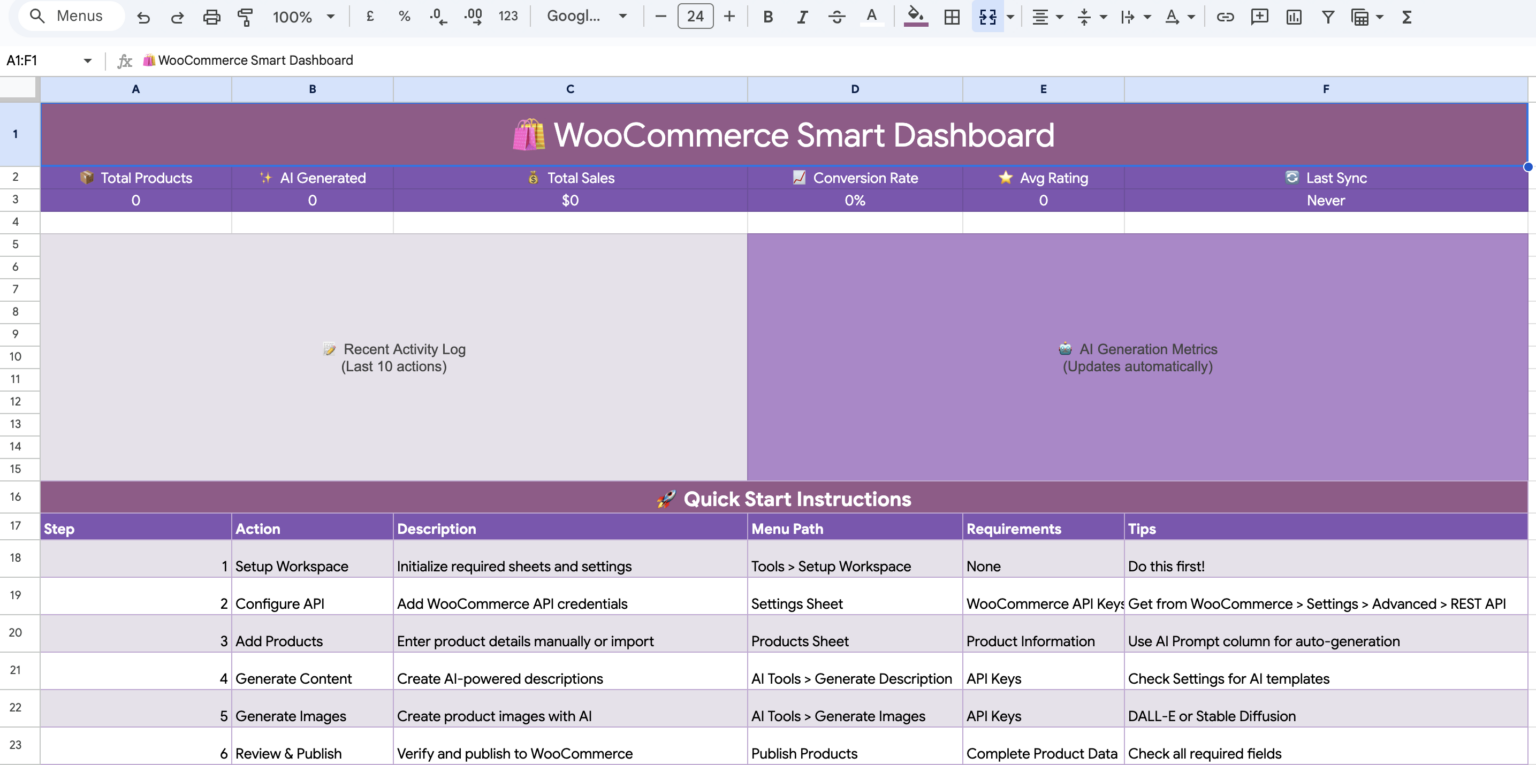1536x765 pixels.
Task: Click the Quick Start Instructions header row
Action: click(x=784, y=498)
